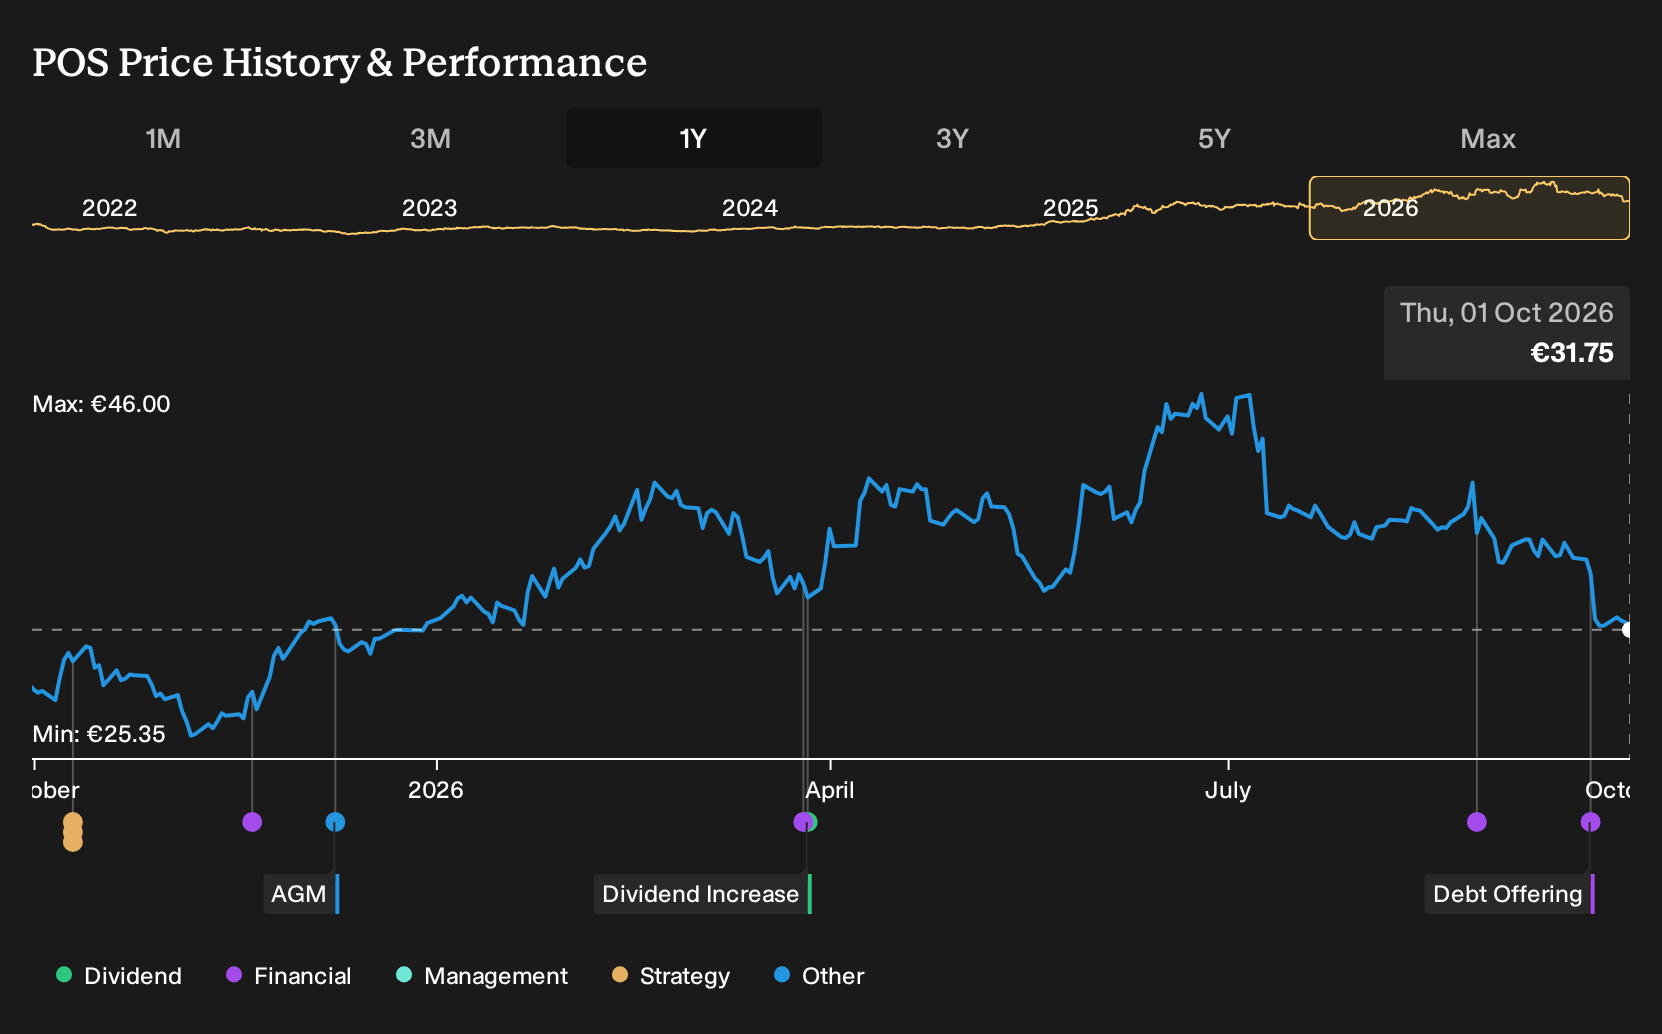Click the highlighted 2026 range selector window
1662x1034 pixels.
tap(1469, 208)
